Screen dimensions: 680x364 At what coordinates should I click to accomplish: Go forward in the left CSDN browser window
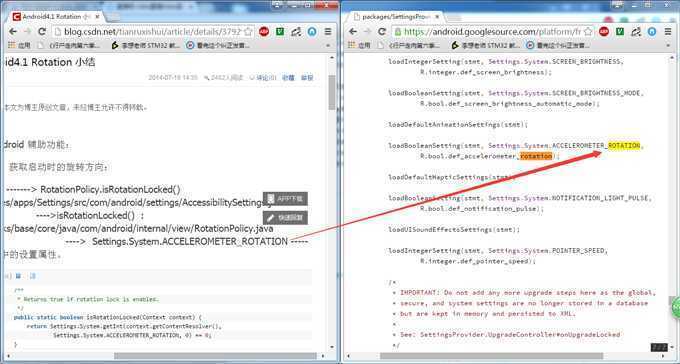[27, 31]
